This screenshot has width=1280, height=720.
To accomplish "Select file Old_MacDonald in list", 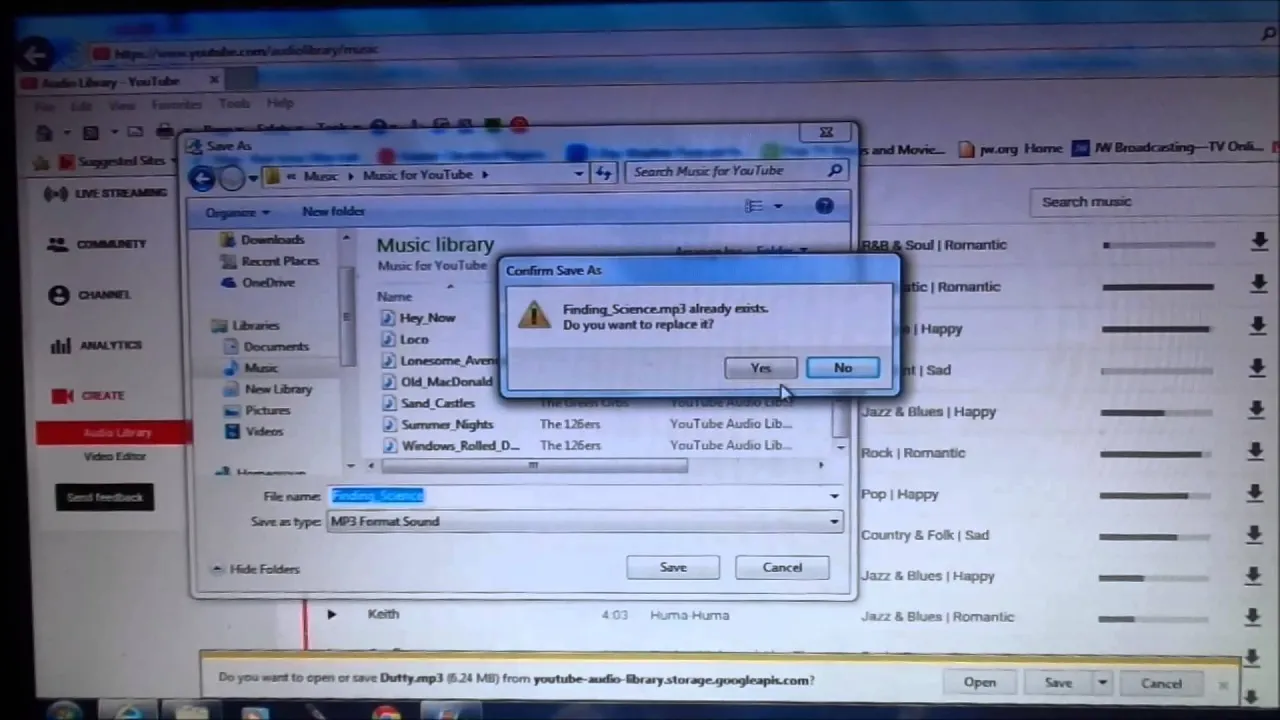I will pyautogui.click(x=446, y=381).
